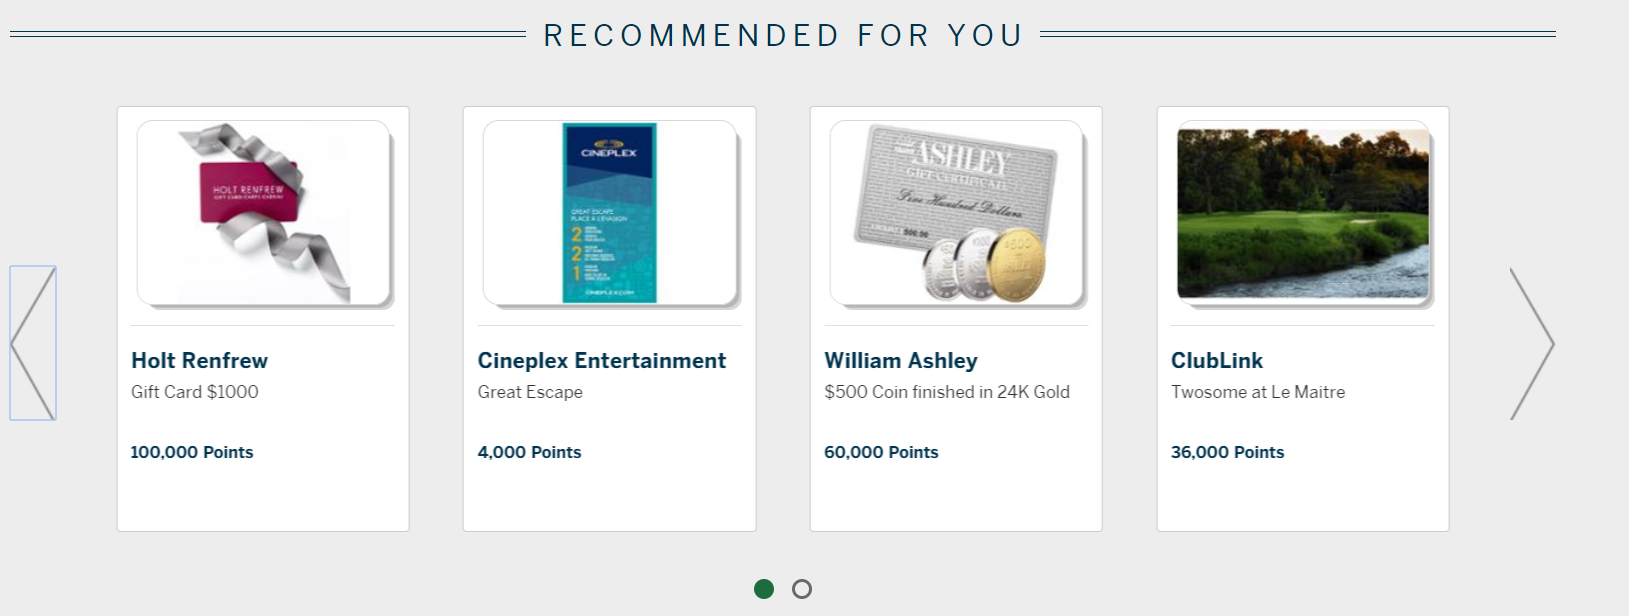Open the William Ashley gold coin image
The width and height of the screenshot is (1629, 616).
pyautogui.click(x=957, y=213)
